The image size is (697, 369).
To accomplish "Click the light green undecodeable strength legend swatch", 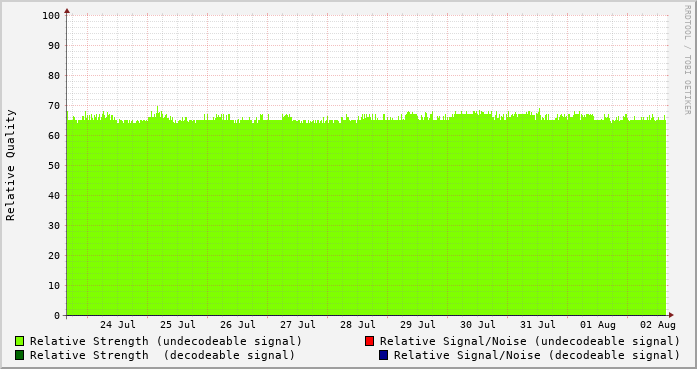I will (20, 341).
